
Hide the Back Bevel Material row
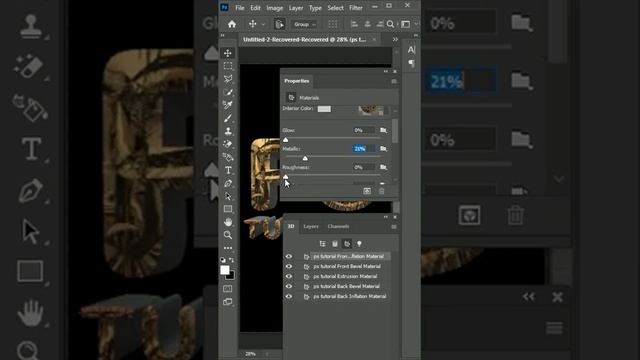(289, 286)
